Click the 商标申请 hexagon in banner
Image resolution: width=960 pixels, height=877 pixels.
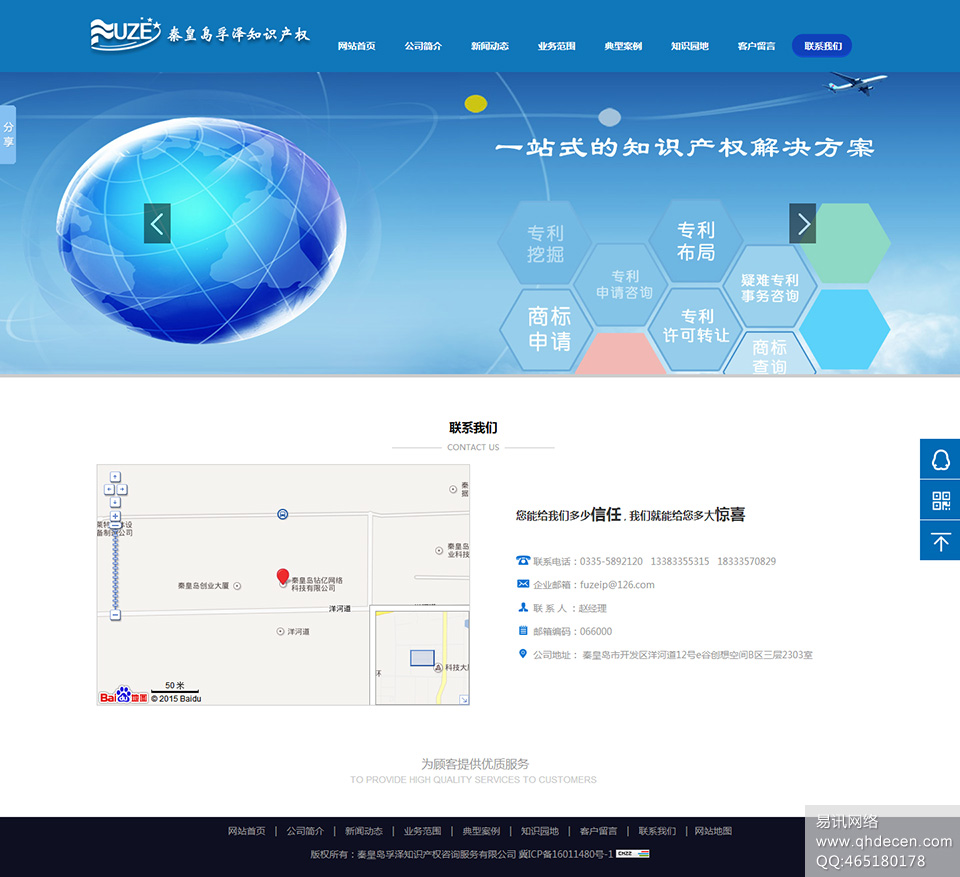point(549,329)
